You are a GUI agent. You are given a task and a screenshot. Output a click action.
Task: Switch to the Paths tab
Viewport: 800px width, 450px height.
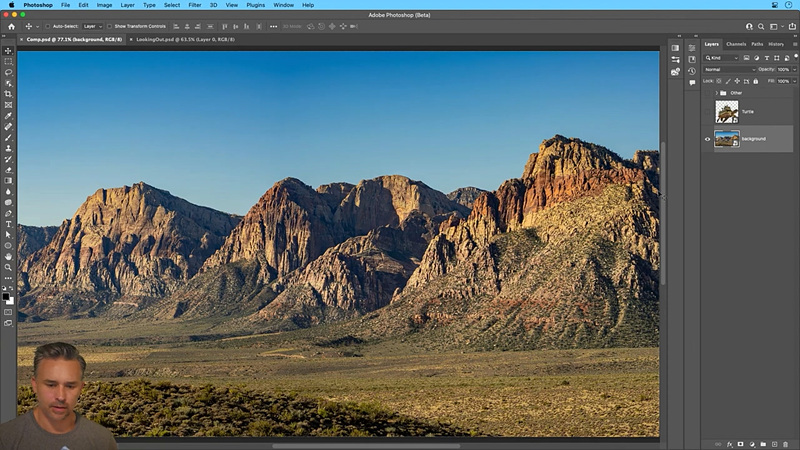pyautogui.click(x=757, y=44)
